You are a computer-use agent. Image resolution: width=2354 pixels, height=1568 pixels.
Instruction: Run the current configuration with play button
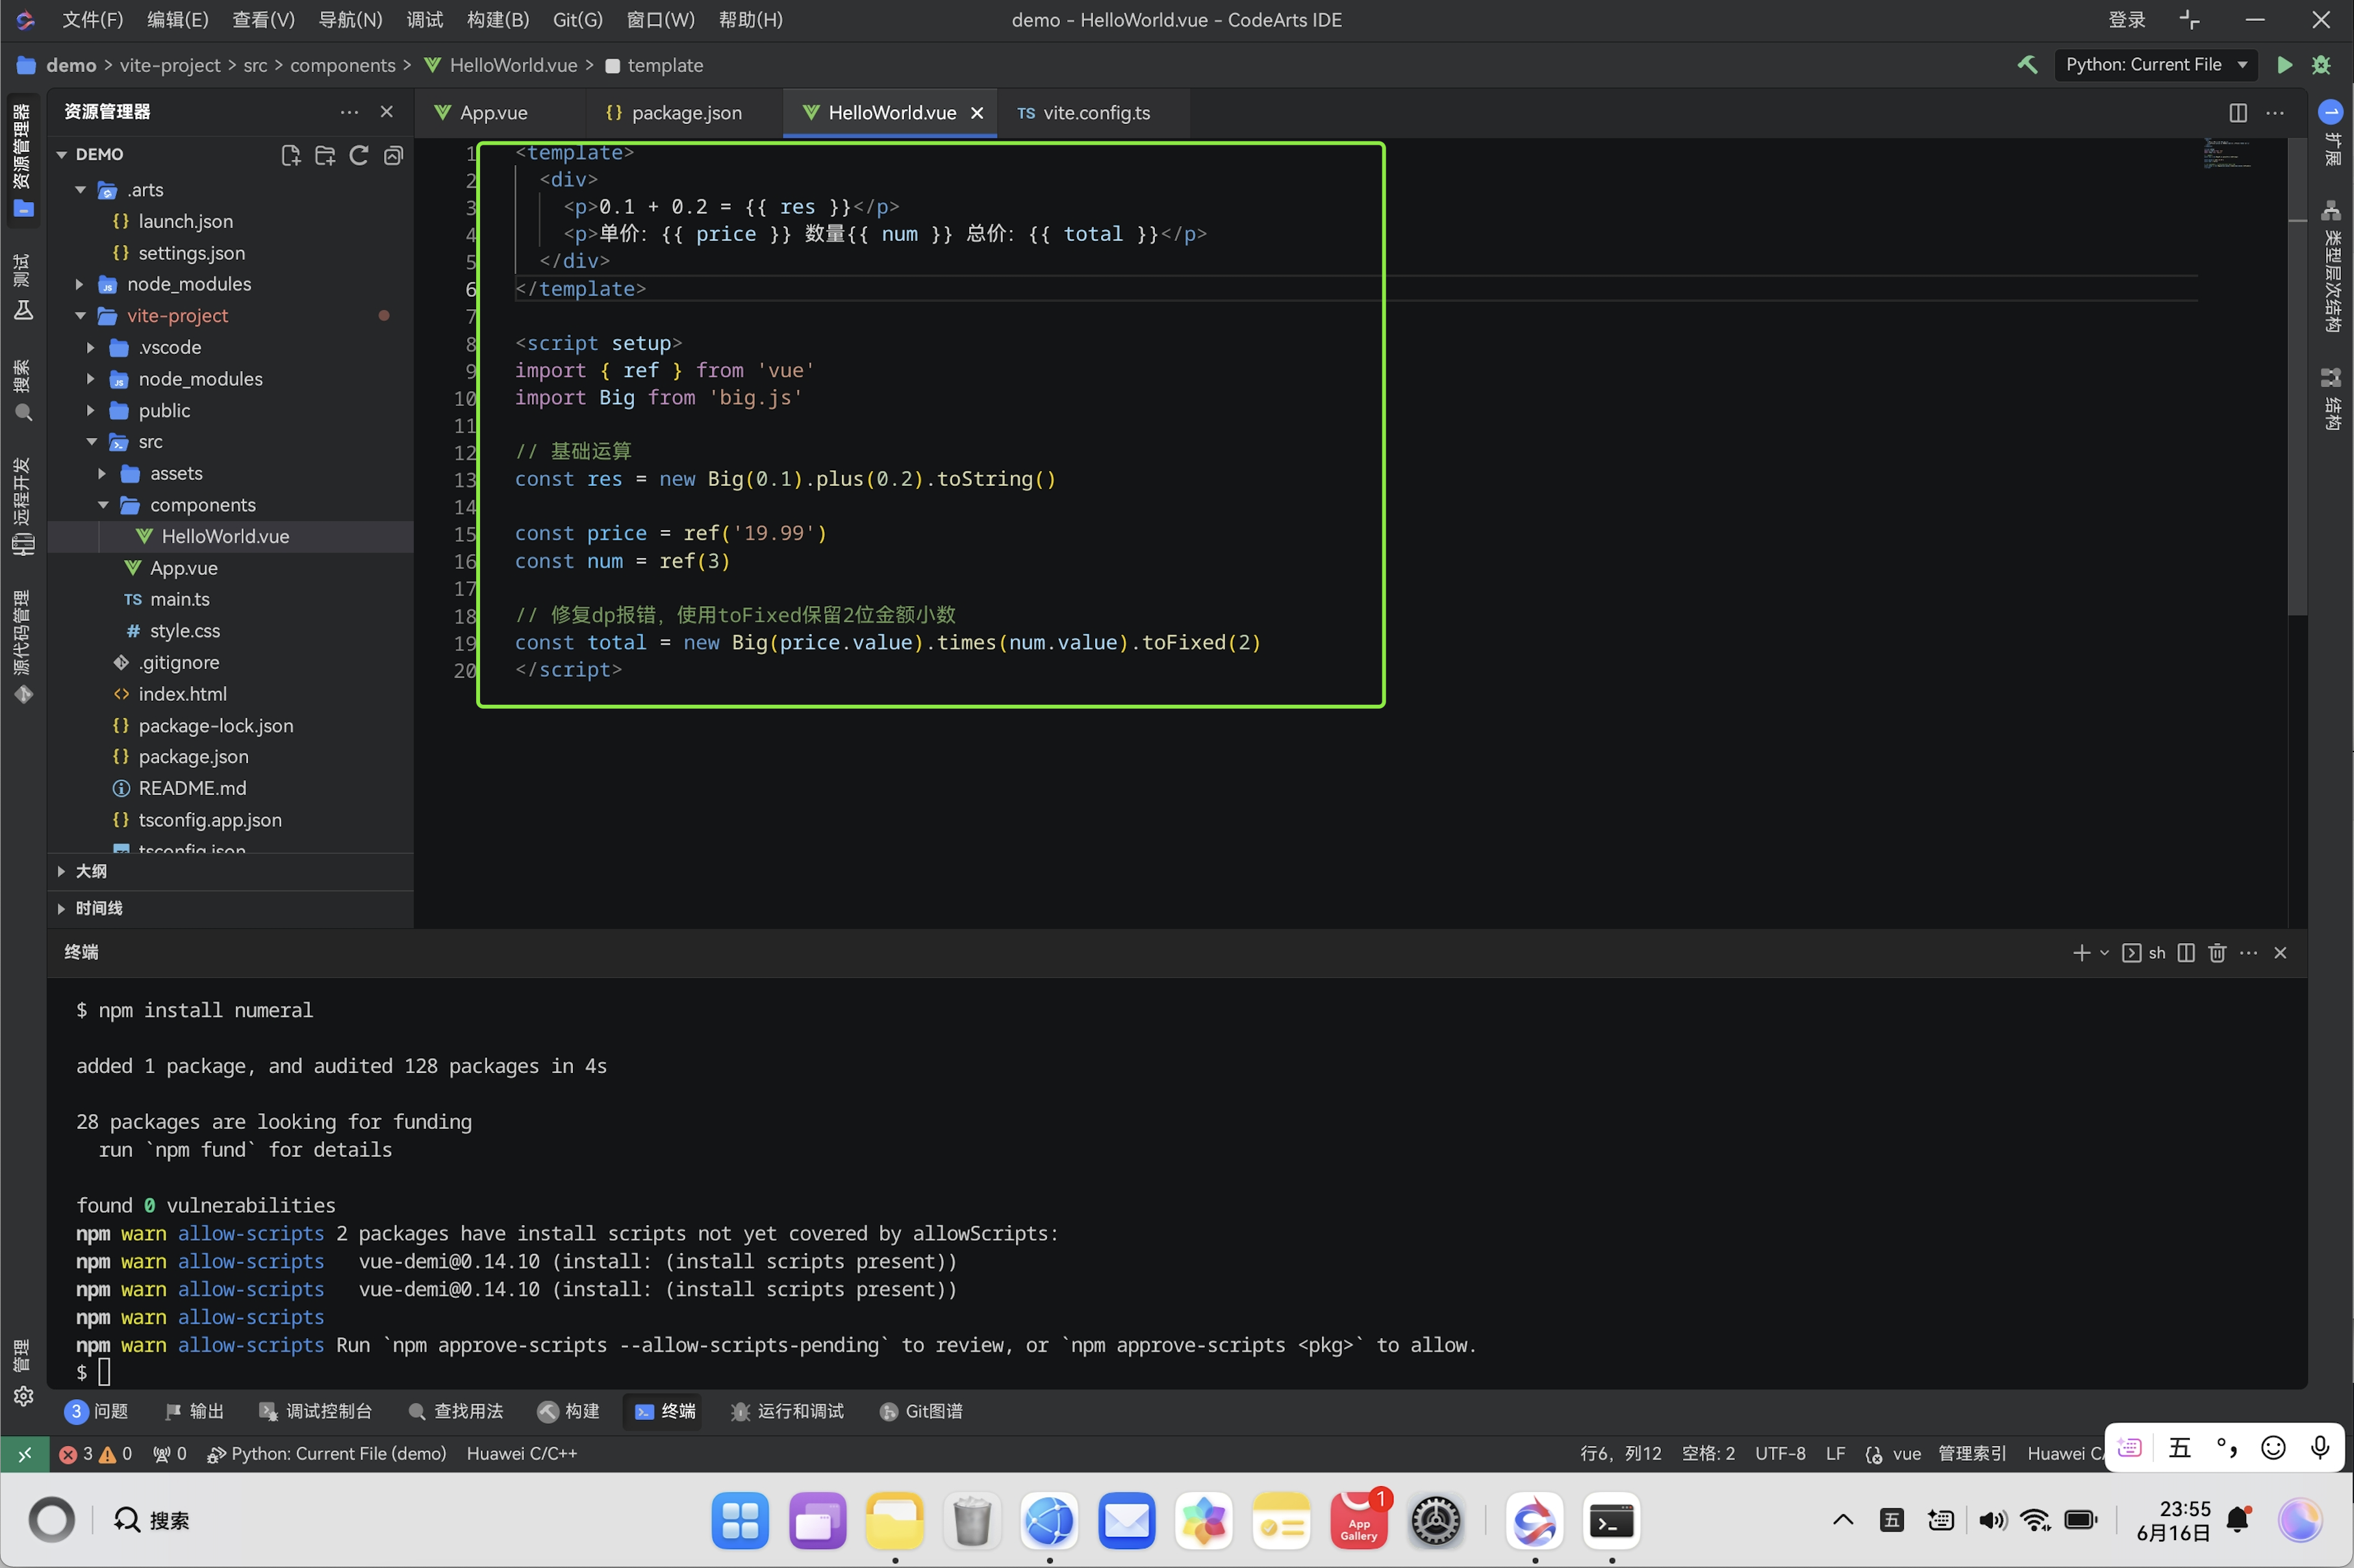(x=2284, y=65)
